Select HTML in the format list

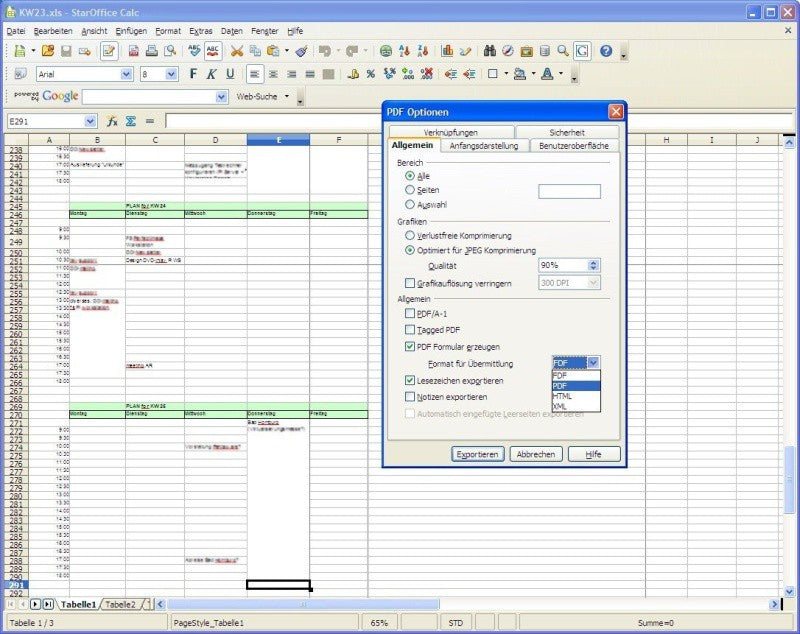tap(576, 396)
